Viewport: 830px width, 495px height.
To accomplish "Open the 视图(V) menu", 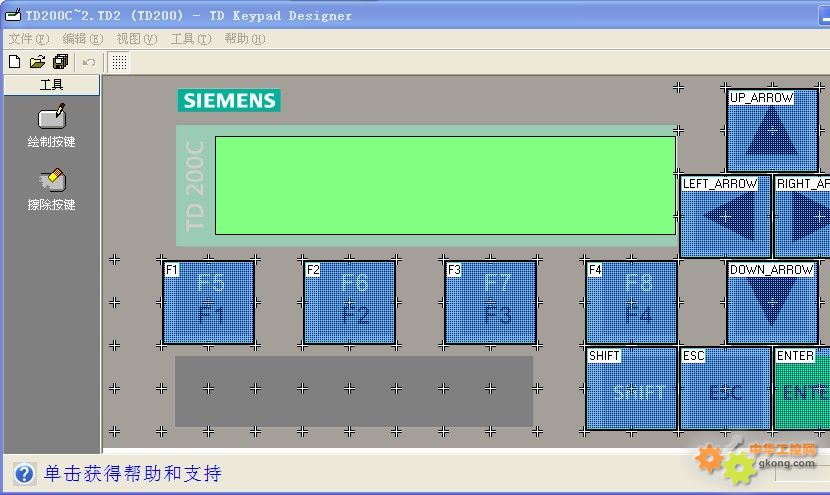I will [137, 39].
